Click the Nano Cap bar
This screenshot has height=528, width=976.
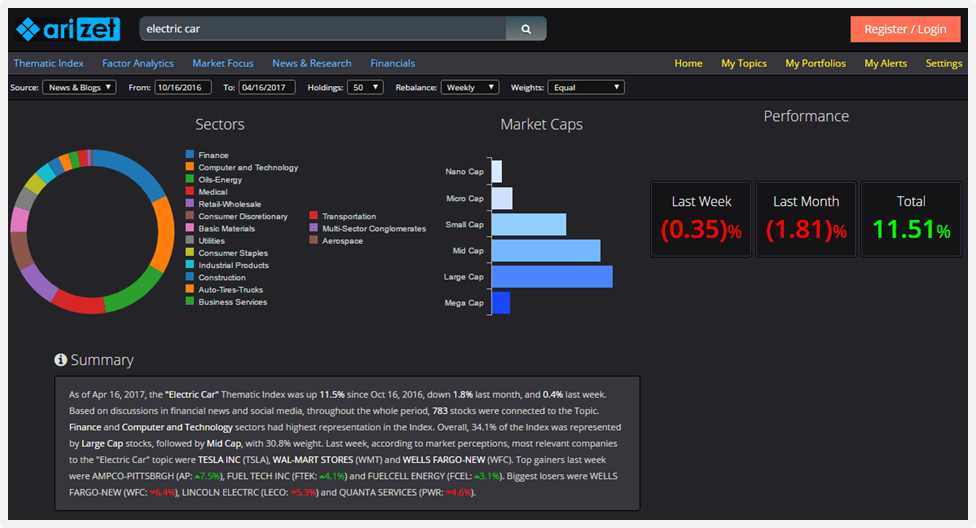tap(497, 171)
